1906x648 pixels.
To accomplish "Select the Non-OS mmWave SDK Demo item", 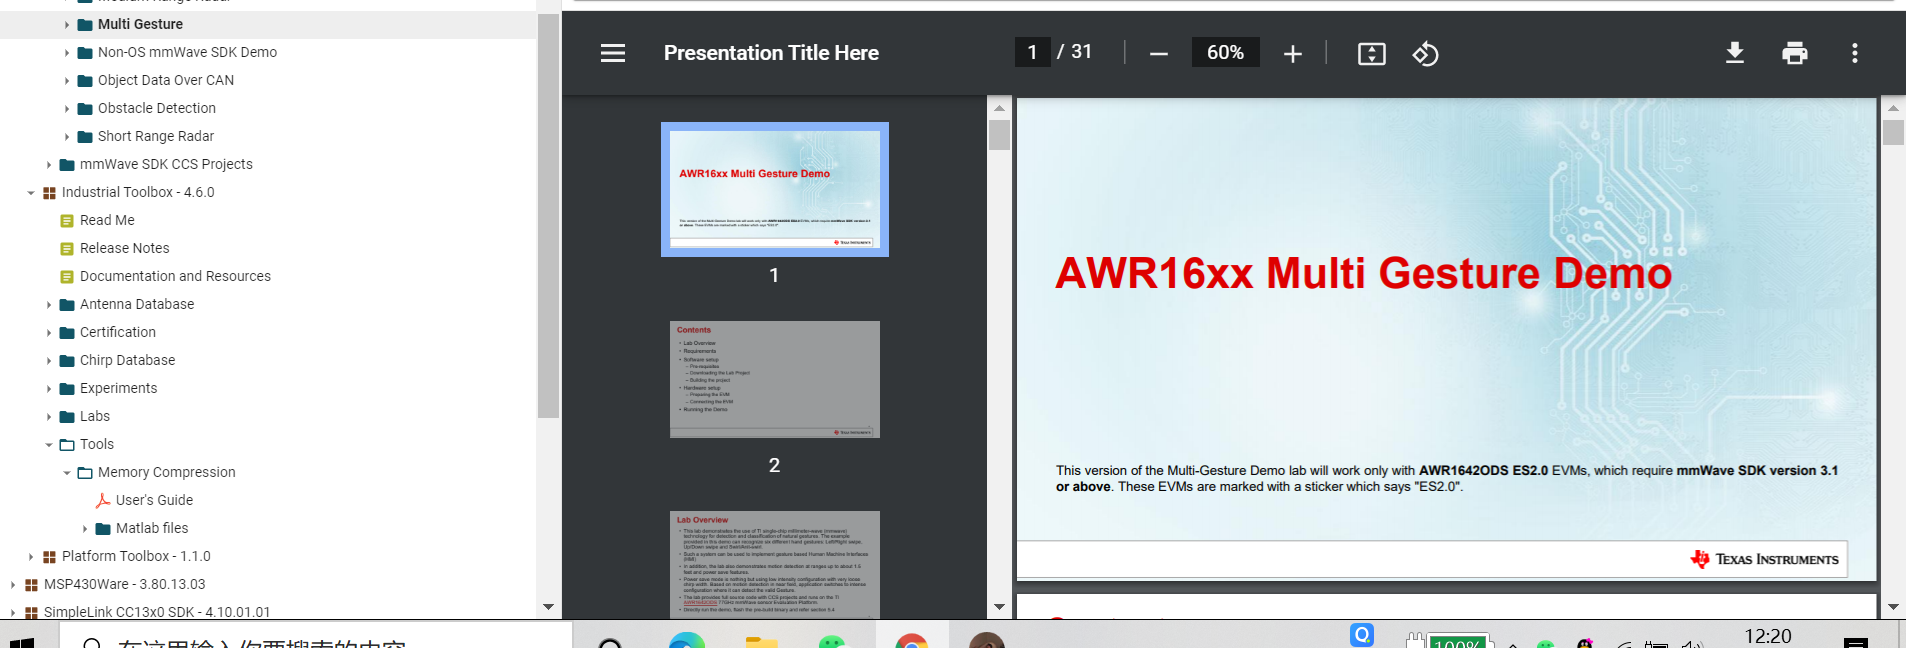I will pos(187,52).
